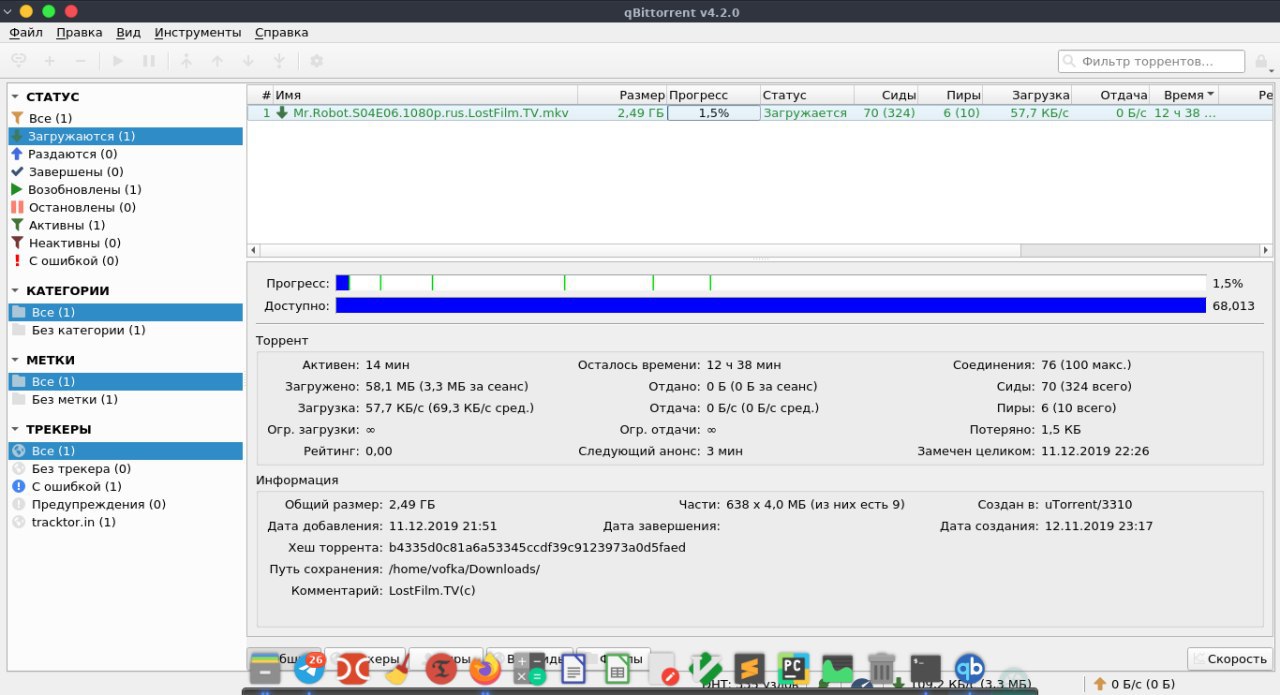
Task: Open LibreOffice Calc spreadsheet dock icon
Action: pyautogui.click(x=617, y=669)
